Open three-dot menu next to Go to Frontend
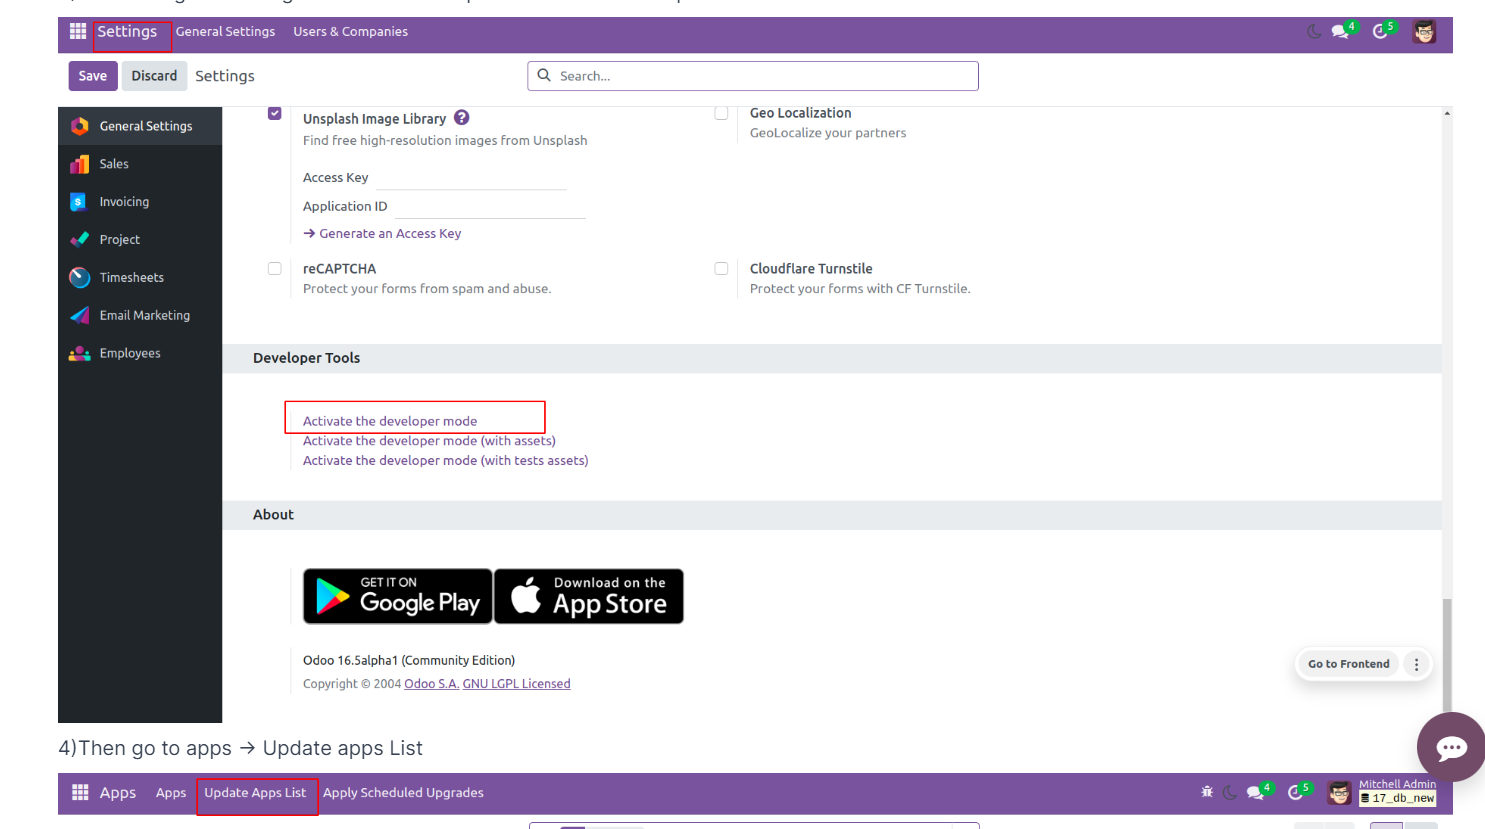 point(1416,664)
